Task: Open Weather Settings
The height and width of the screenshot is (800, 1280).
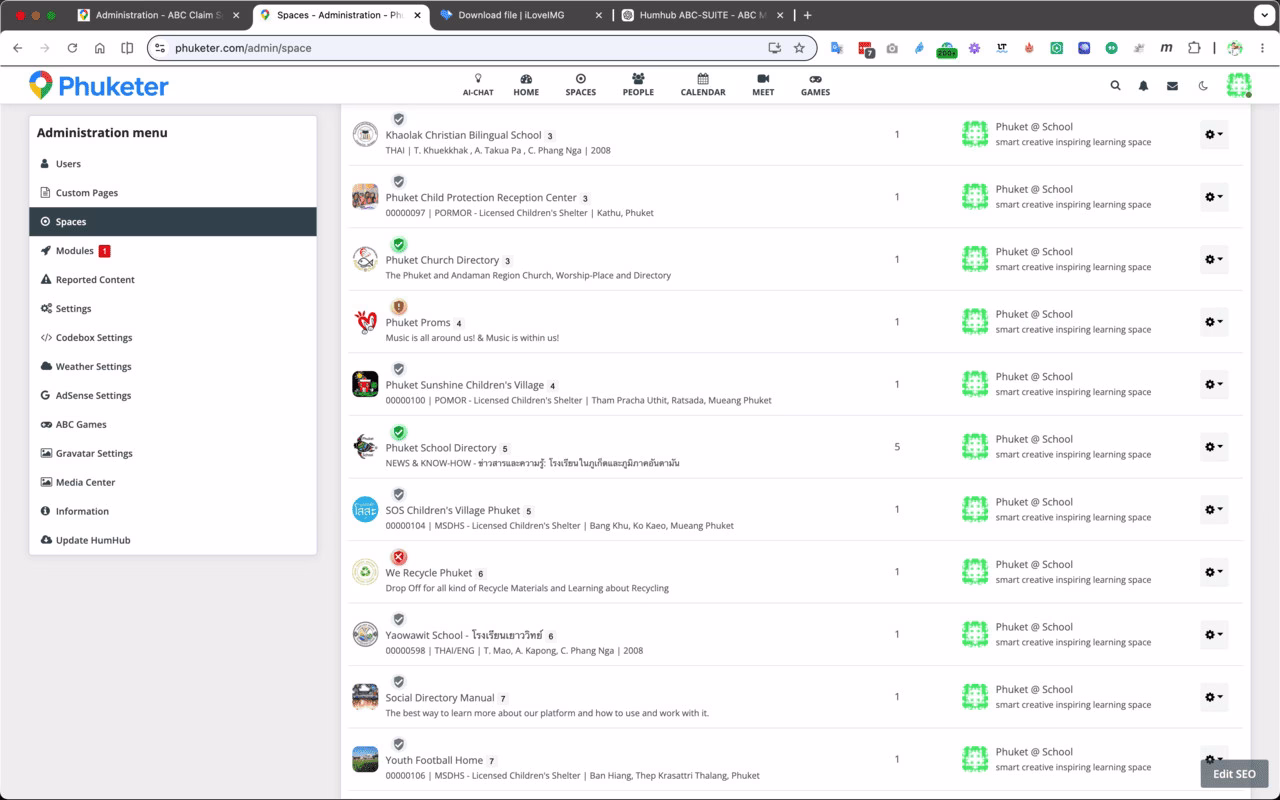Action: click(x=173, y=367)
